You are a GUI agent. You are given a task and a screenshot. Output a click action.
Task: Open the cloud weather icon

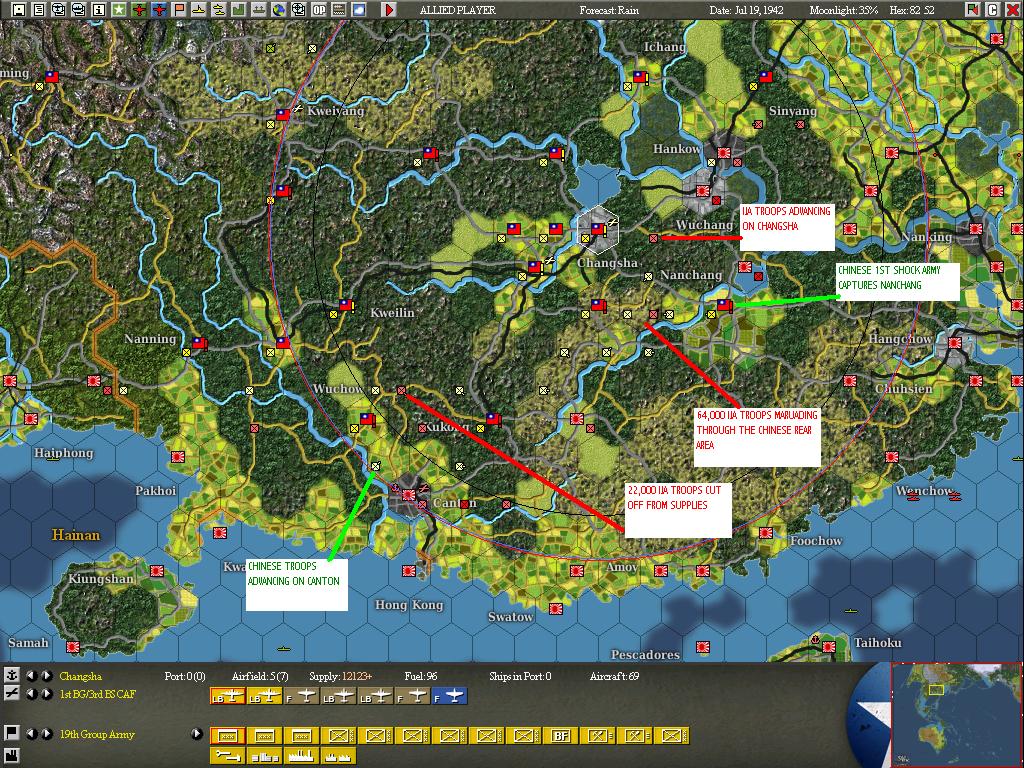(x=359, y=10)
